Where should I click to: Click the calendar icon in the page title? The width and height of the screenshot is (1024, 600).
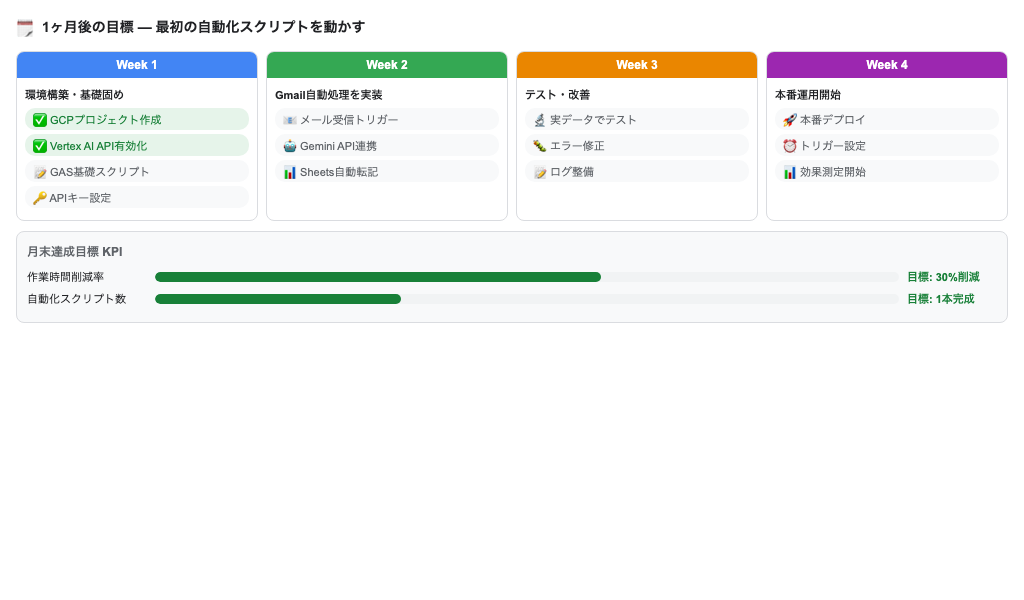click(x=24, y=28)
